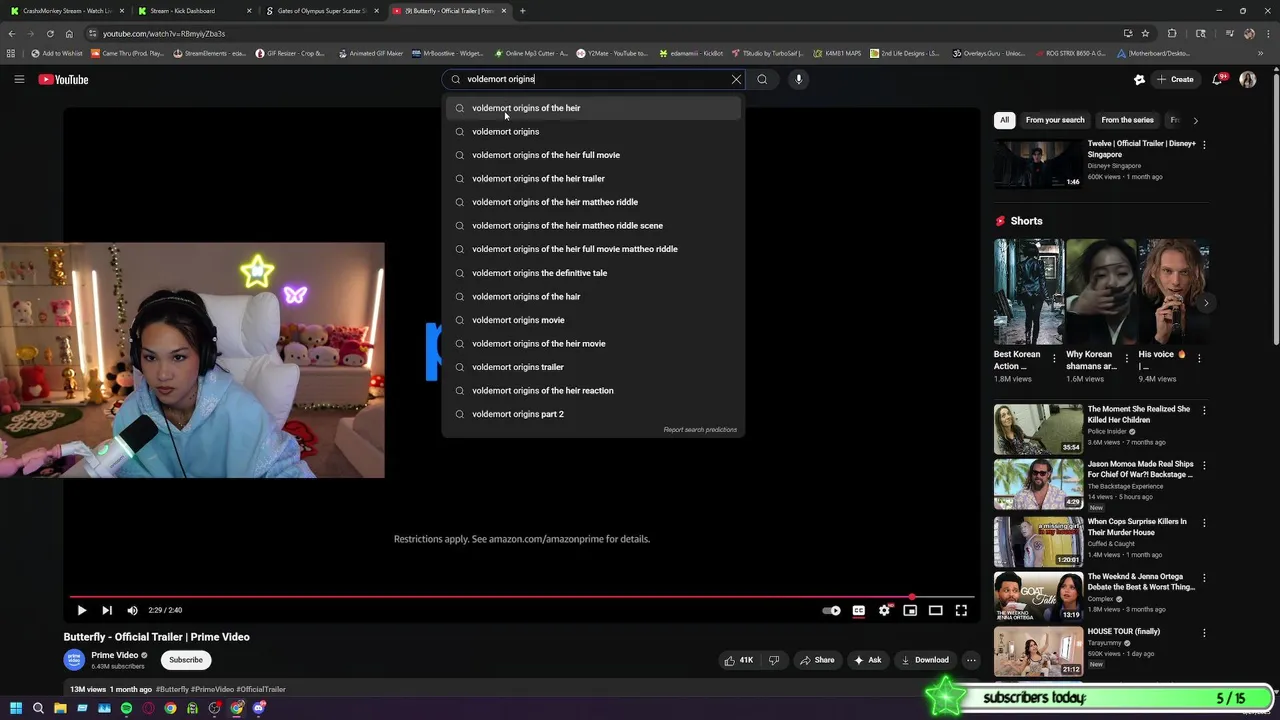Pick the 'voldemort origins of the hair' suggestion
Image resolution: width=1280 pixels, height=720 pixels.
tap(592, 296)
